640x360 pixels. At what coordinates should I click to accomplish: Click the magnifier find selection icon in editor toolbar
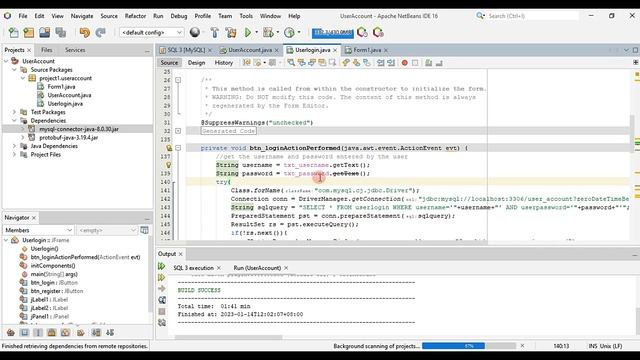(x=291, y=62)
